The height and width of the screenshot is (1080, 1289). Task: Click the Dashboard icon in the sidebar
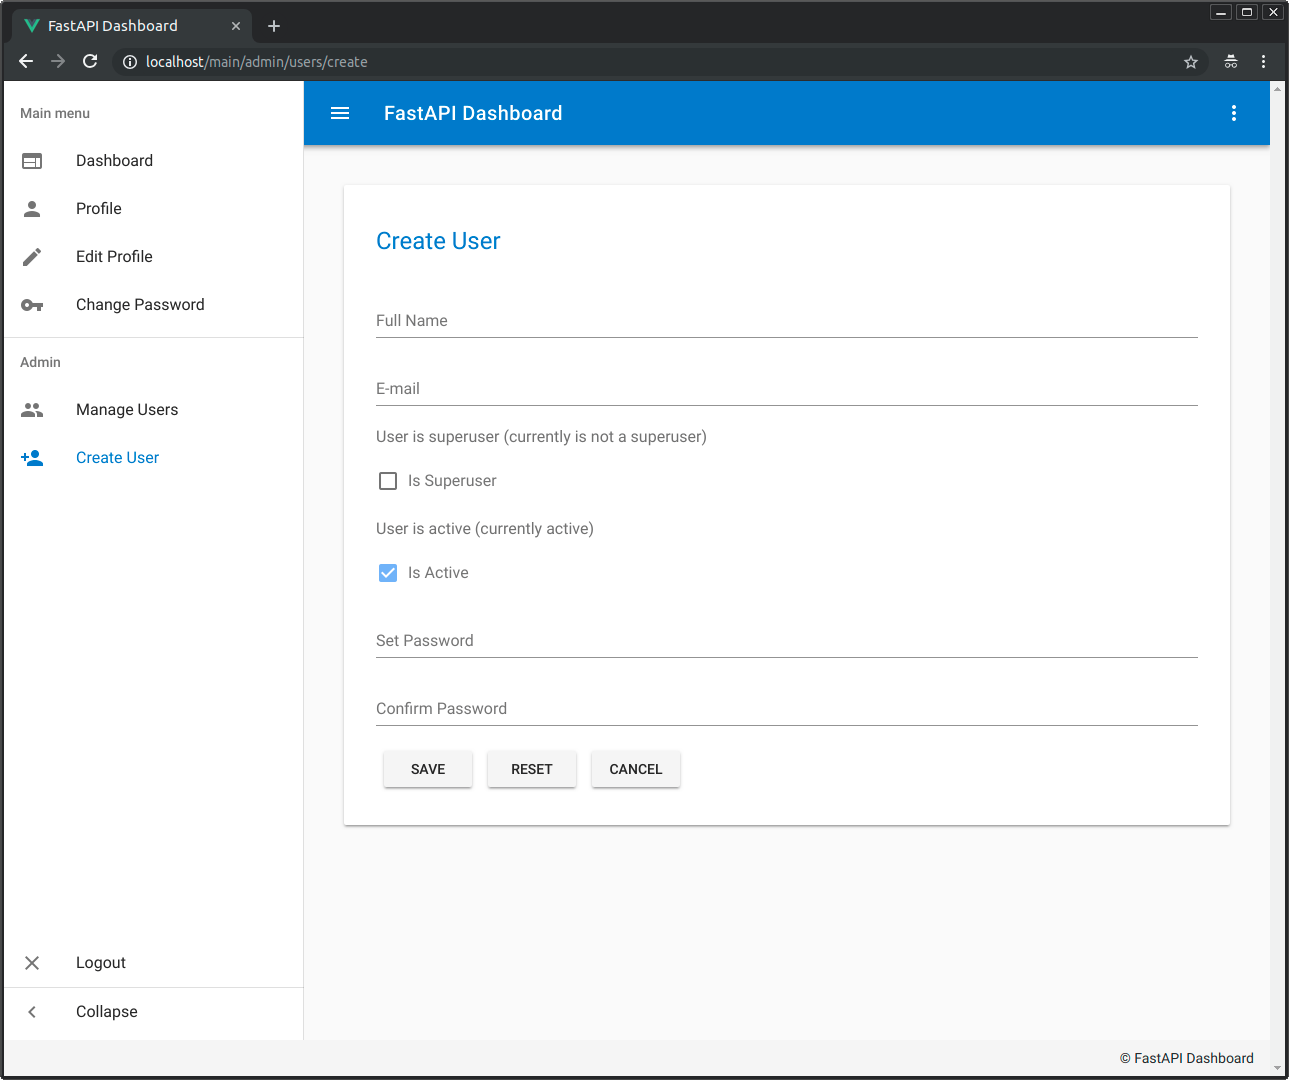32,160
